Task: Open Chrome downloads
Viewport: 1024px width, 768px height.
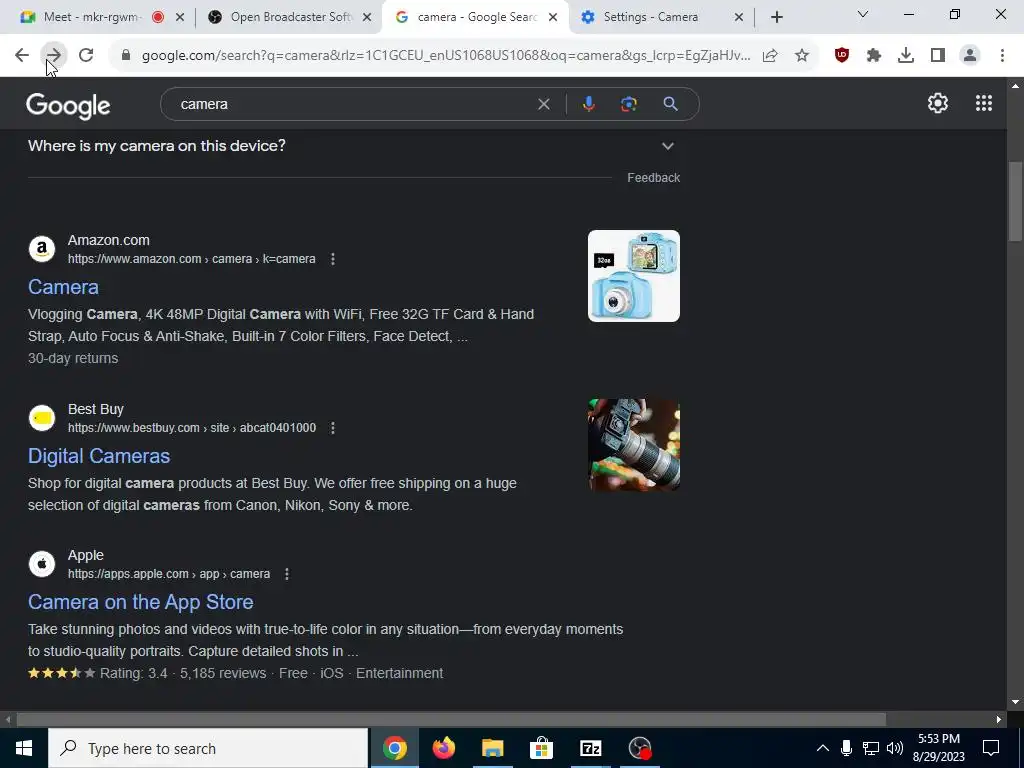Action: click(x=906, y=56)
